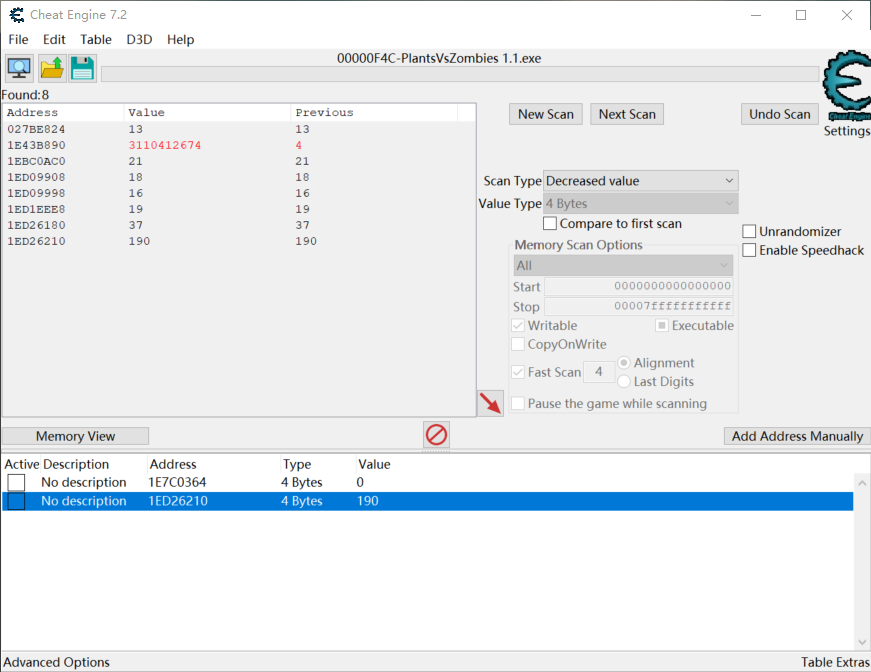Click the Cheat Engine logo
This screenshot has height=672, width=871.
(x=847, y=84)
